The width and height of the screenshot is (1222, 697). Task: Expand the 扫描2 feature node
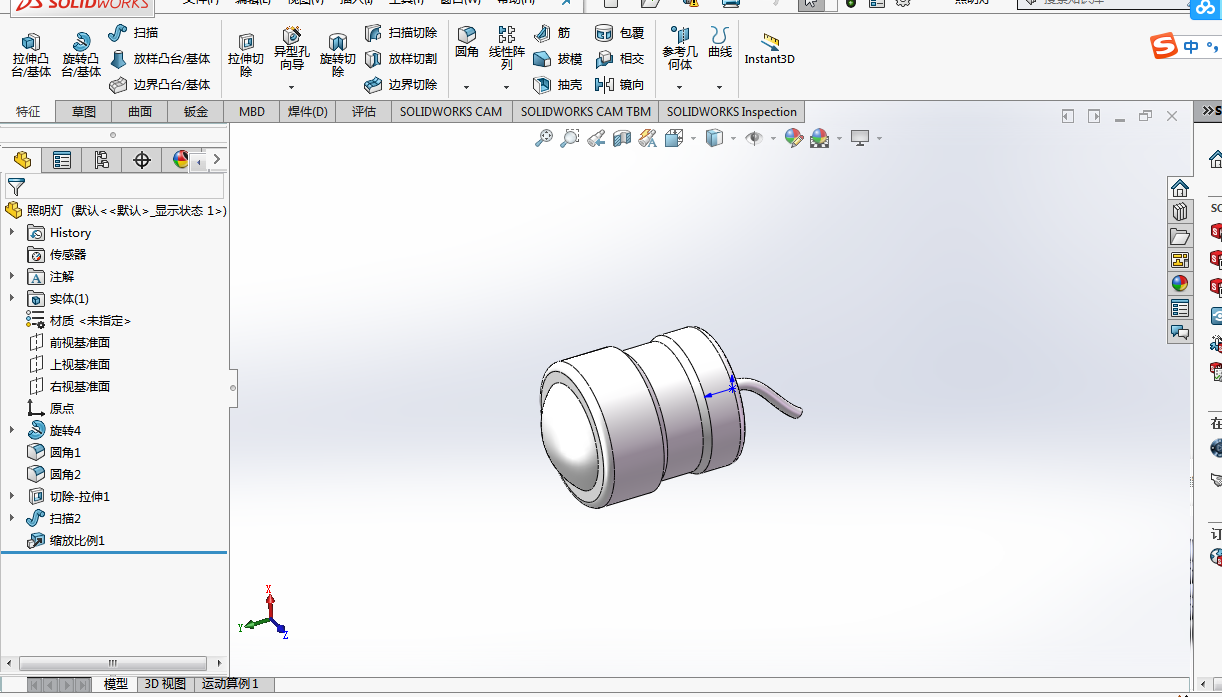pyautogui.click(x=12, y=518)
